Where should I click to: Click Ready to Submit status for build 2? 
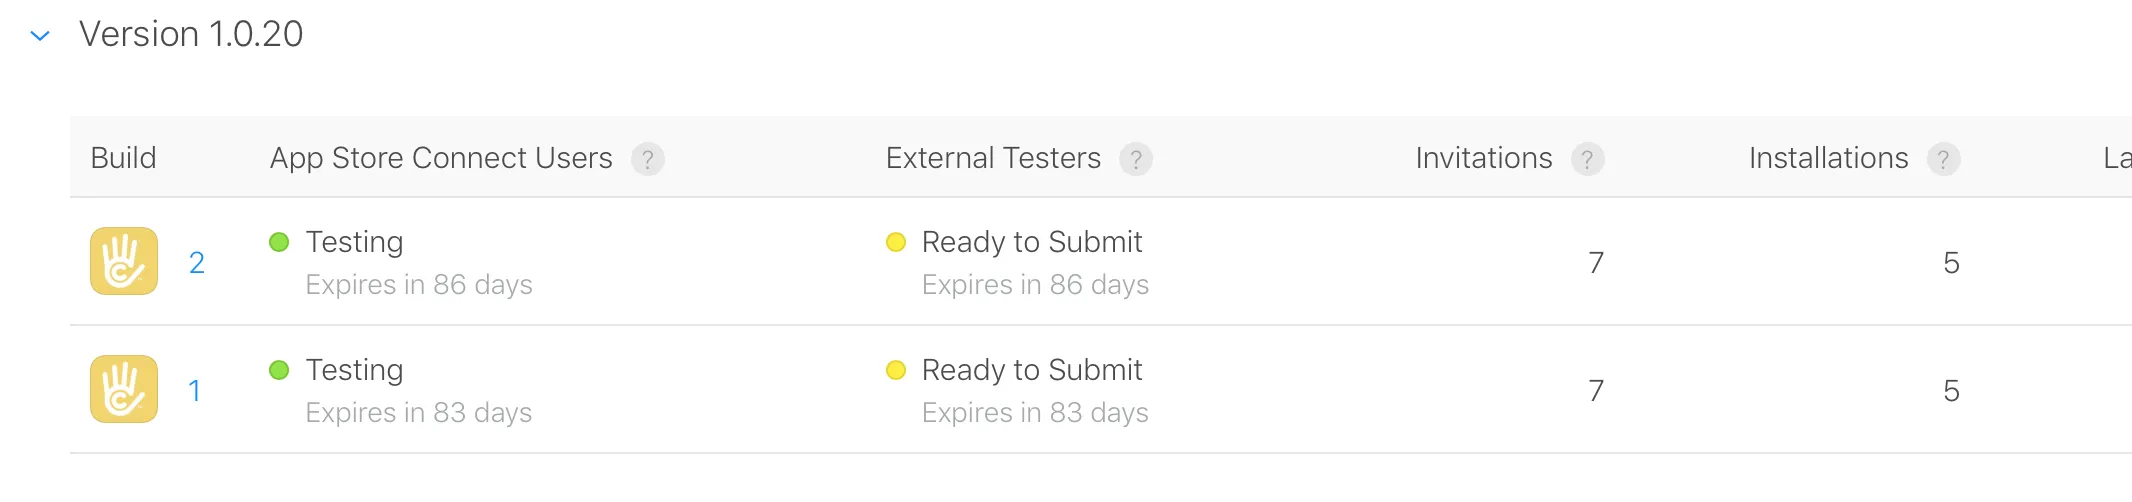coord(1031,242)
